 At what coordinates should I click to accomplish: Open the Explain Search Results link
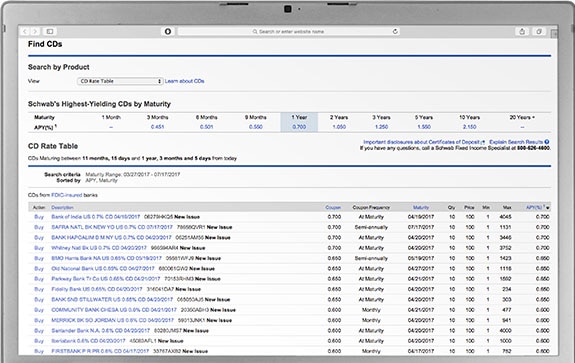pyautogui.click(x=516, y=142)
